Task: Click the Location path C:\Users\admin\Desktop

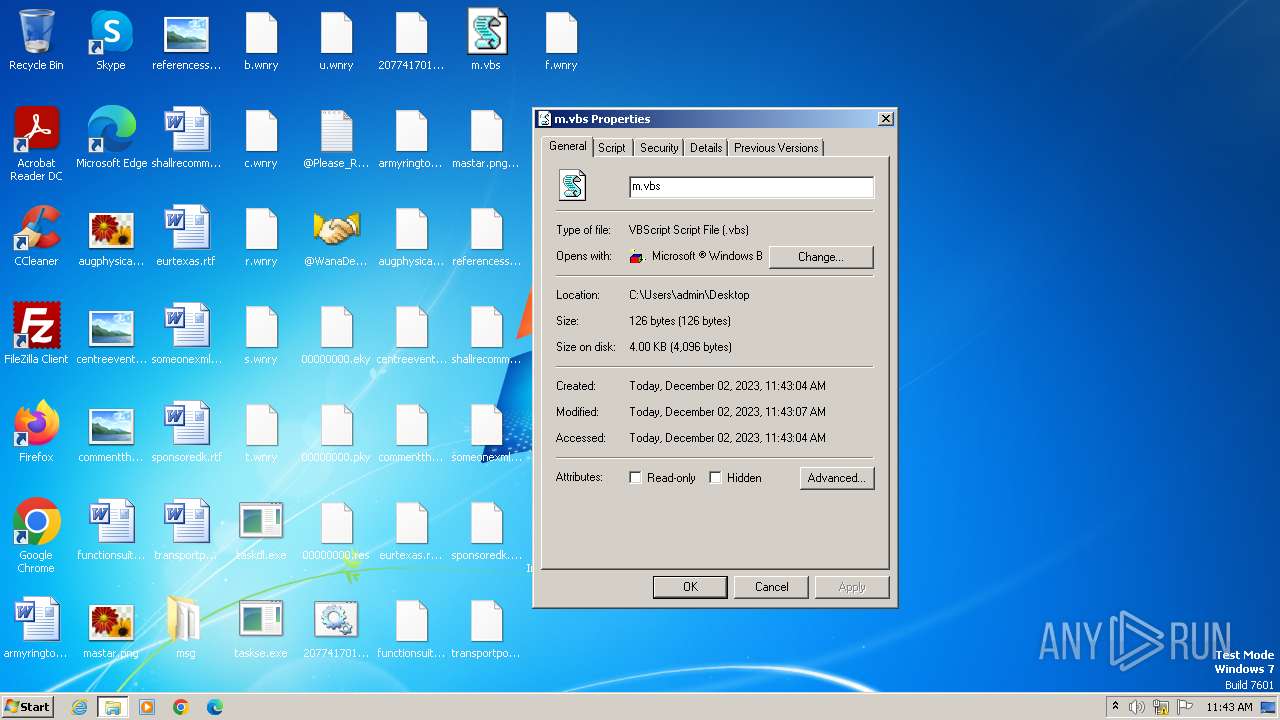Action: (x=689, y=295)
